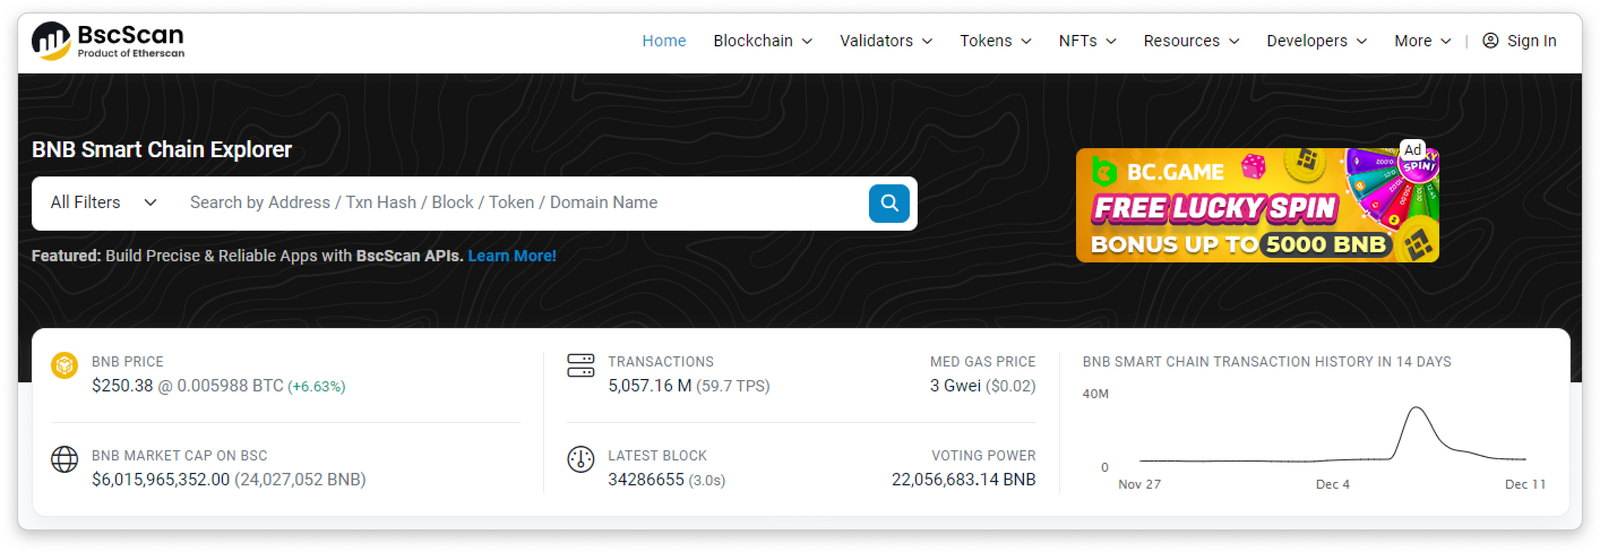Open the Home menu item

[x=664, y=41]
